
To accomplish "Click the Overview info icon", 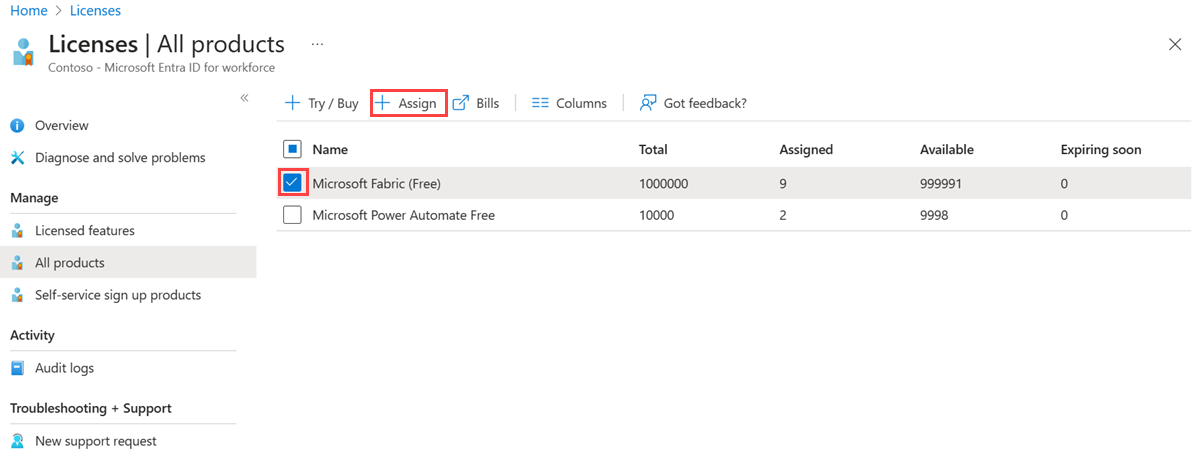I will coord(17,126).
